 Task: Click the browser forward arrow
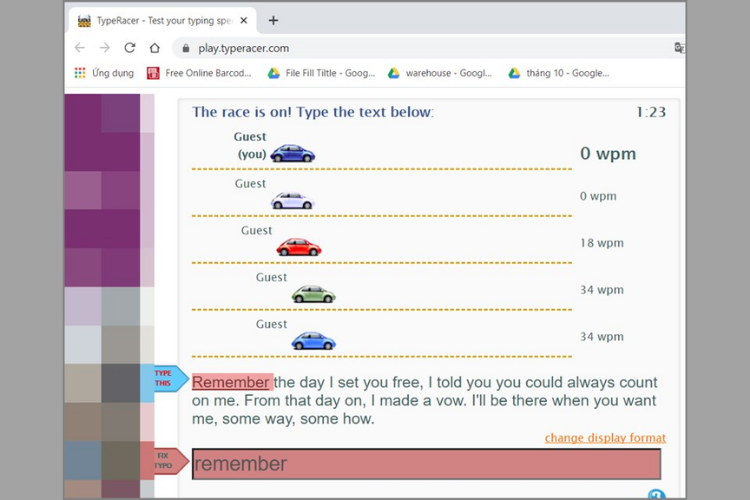105,48
